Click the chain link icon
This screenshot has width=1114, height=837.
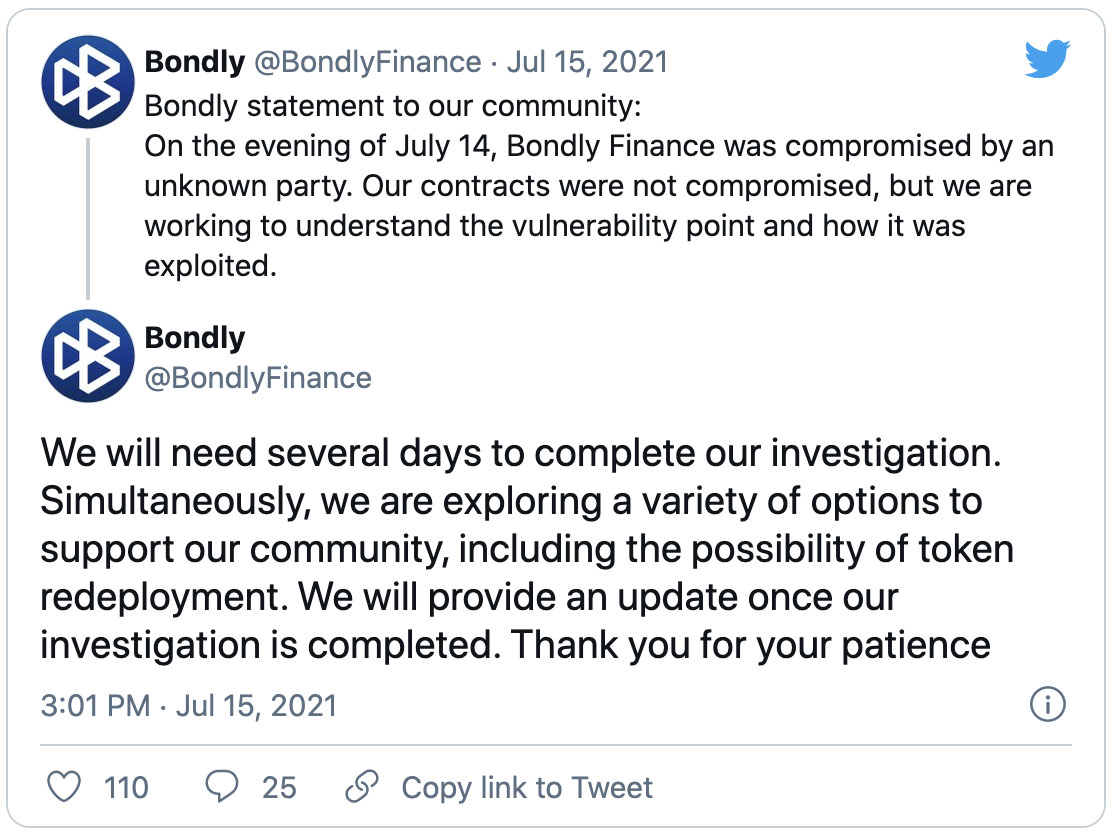point(361,787)
